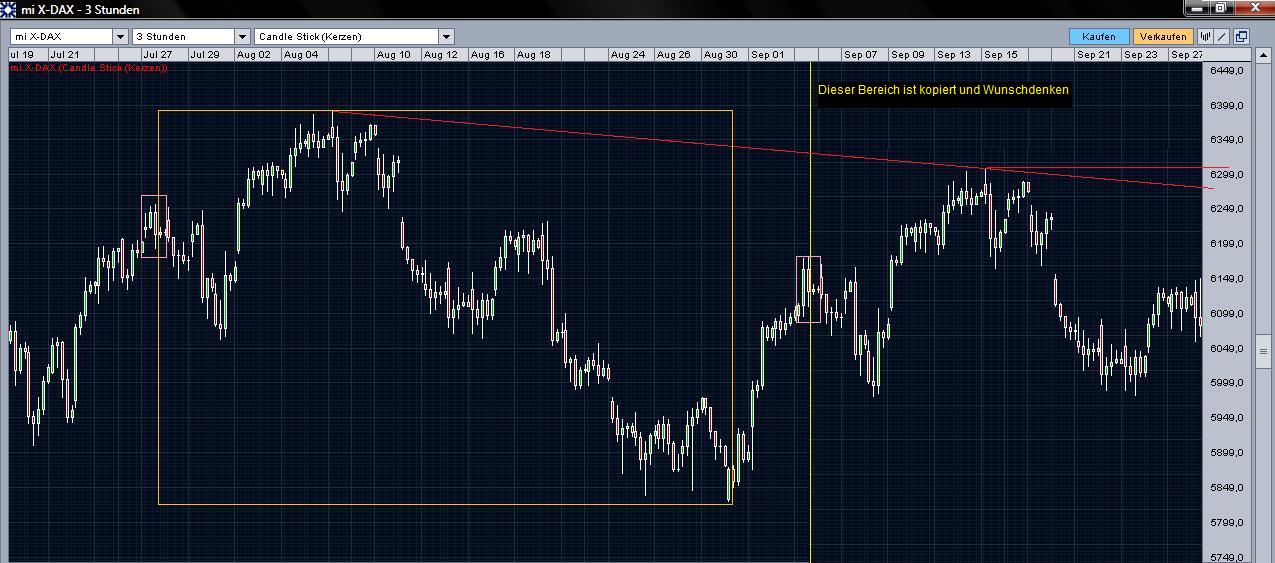Click the 6249,0 price label

(x=1226, y=209)
